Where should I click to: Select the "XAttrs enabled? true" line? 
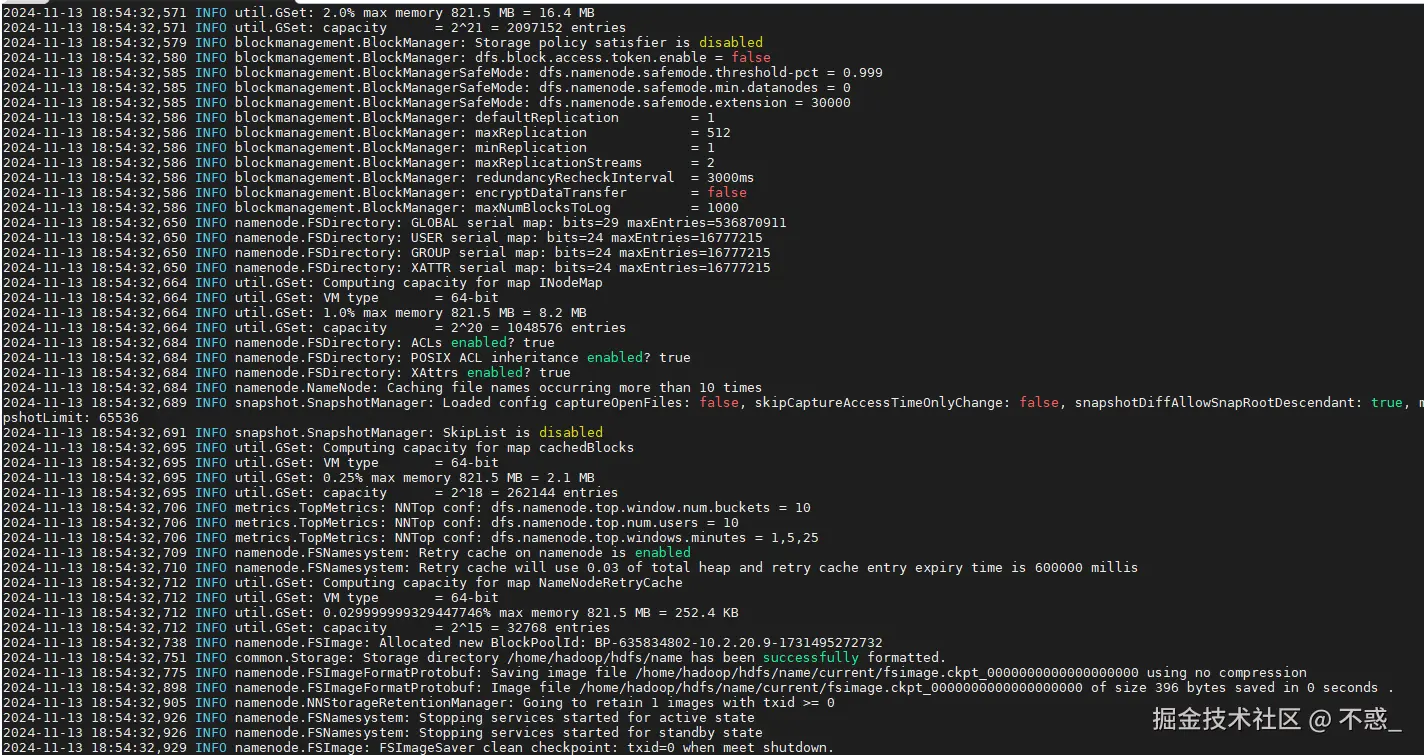tap(286, 373)
